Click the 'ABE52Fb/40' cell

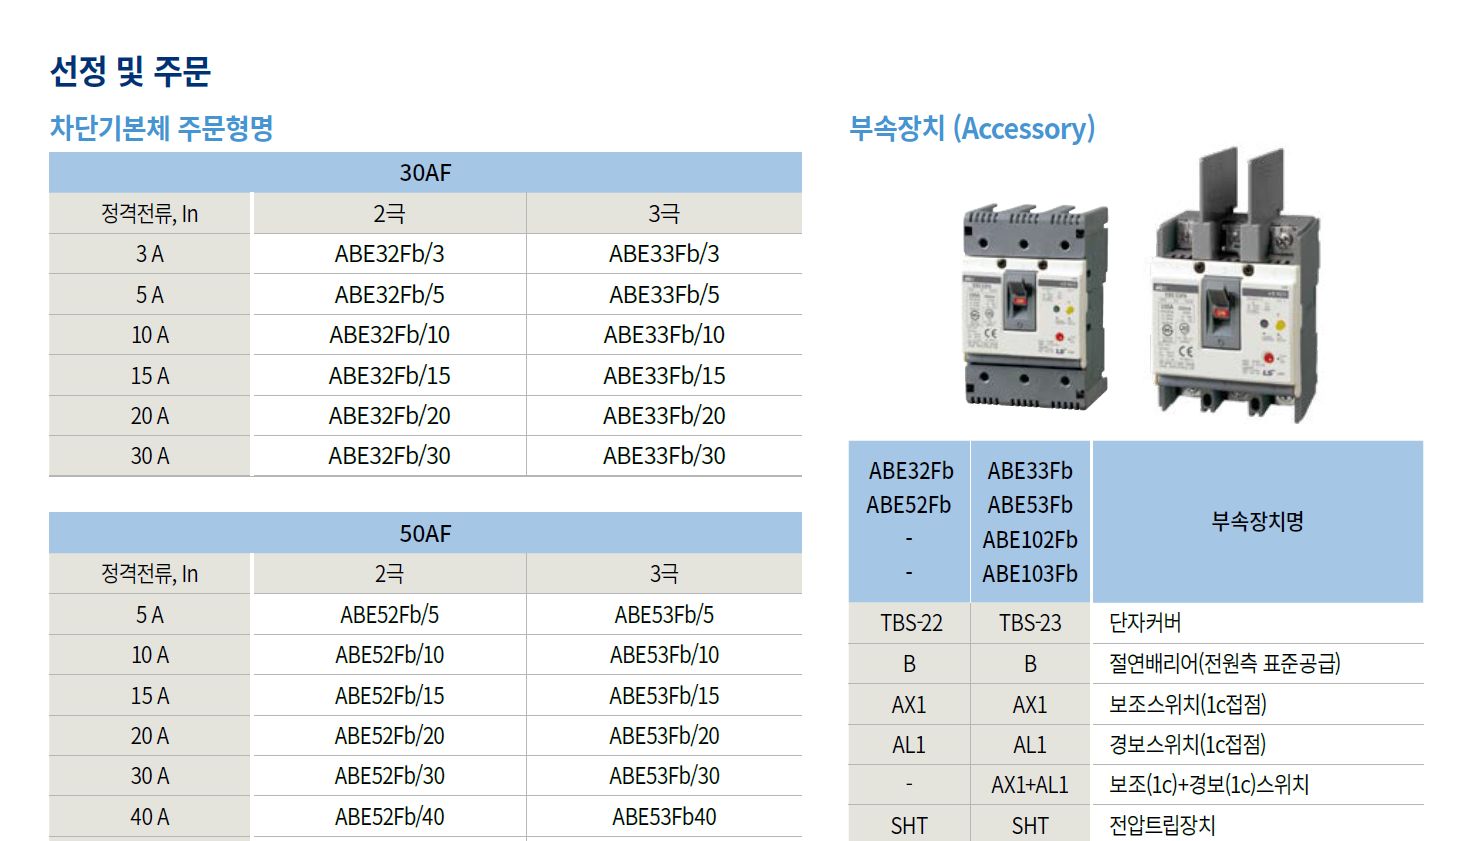click(390, 817)
